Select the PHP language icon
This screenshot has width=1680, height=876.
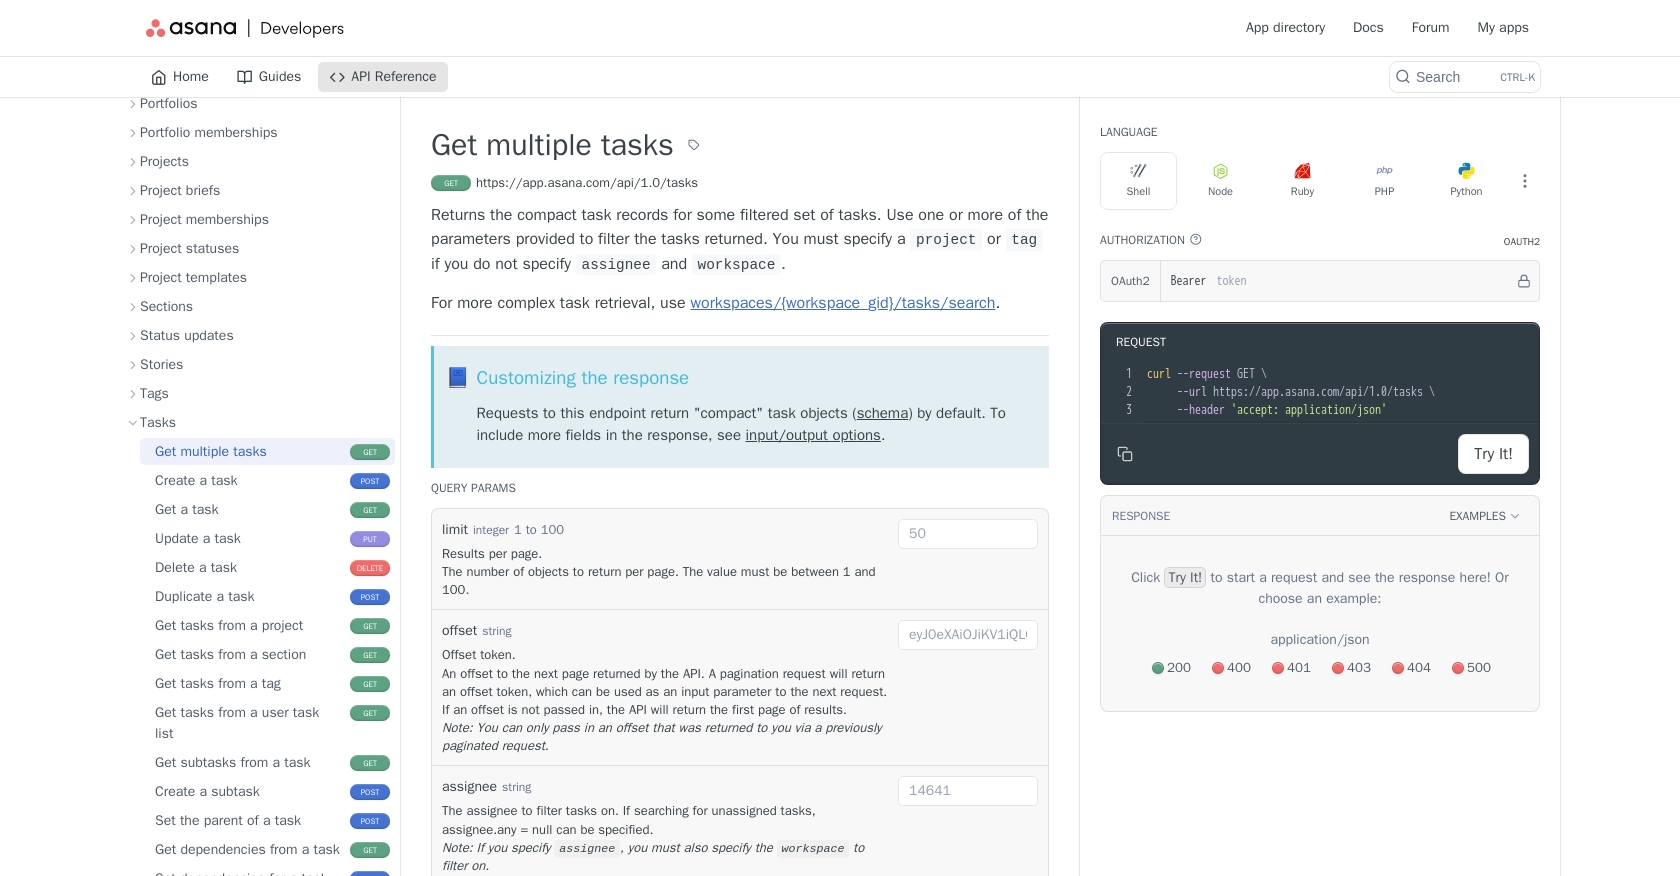pos(1384,171)
